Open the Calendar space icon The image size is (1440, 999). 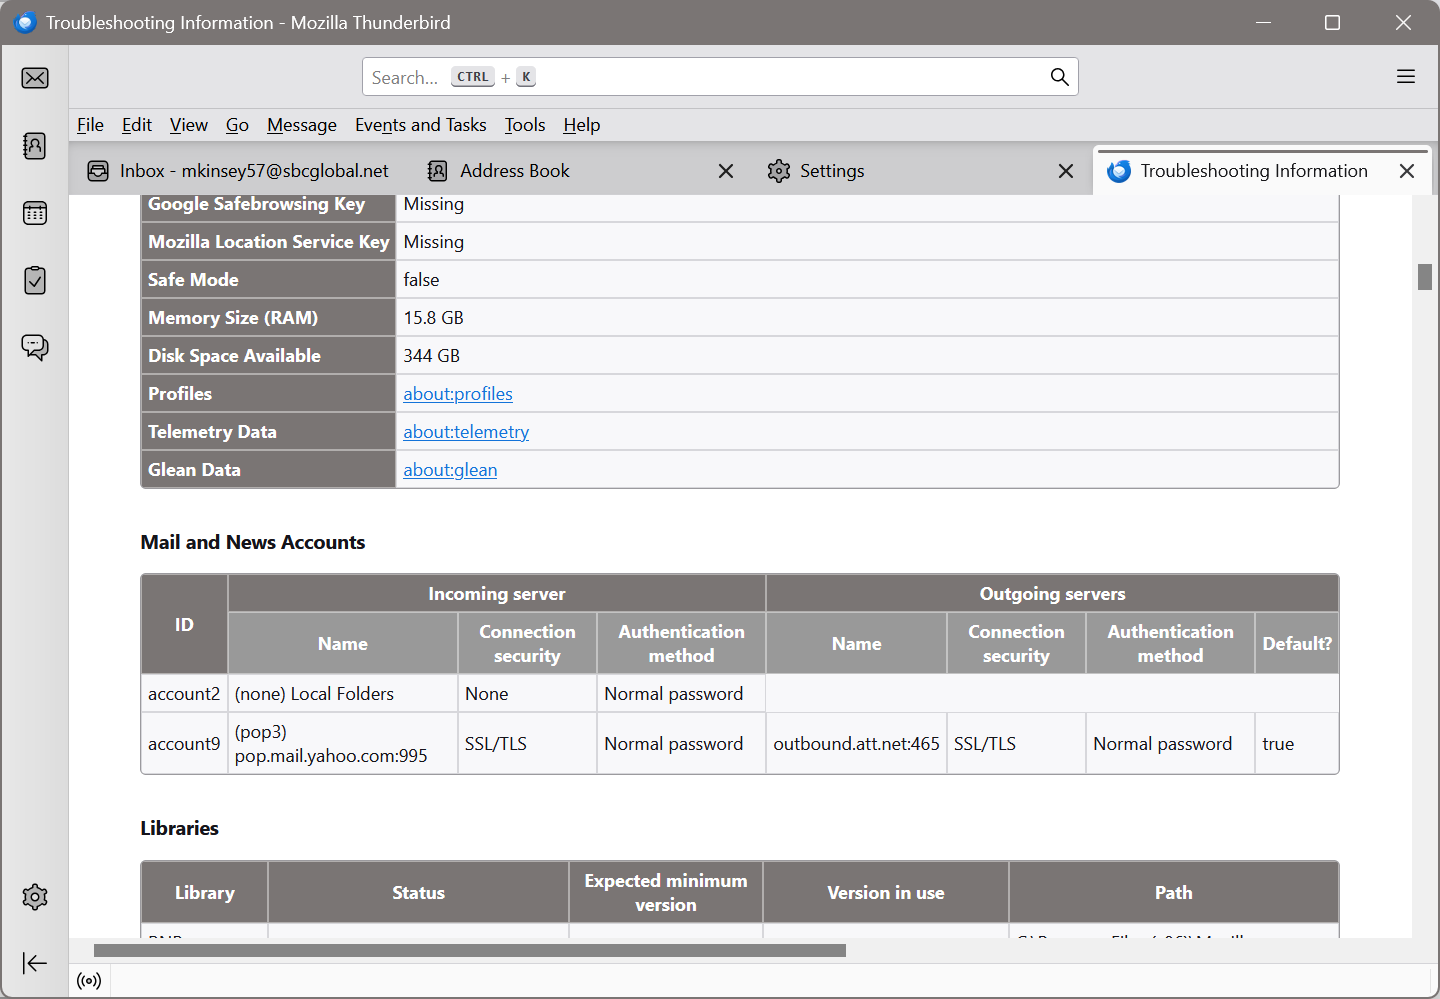(35, 213)
